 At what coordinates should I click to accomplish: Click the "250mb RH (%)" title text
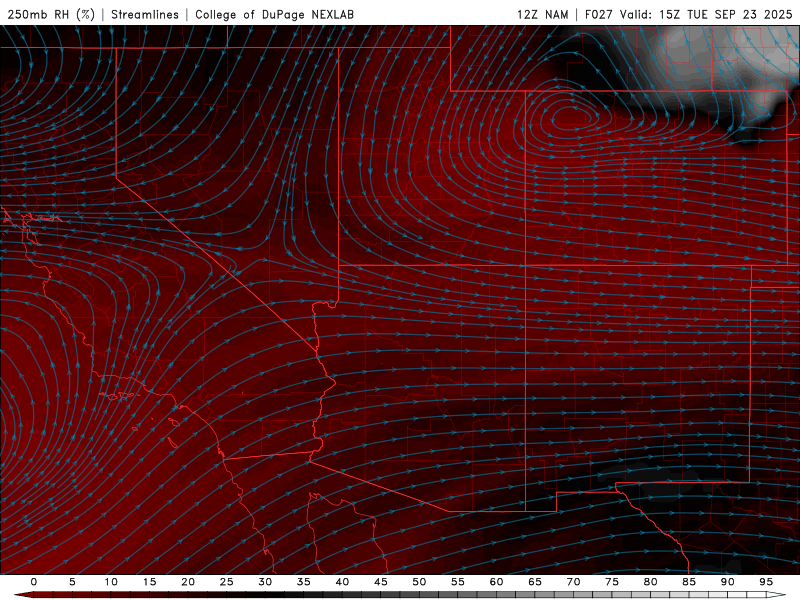pyautogui.click(x=51, y=14)
